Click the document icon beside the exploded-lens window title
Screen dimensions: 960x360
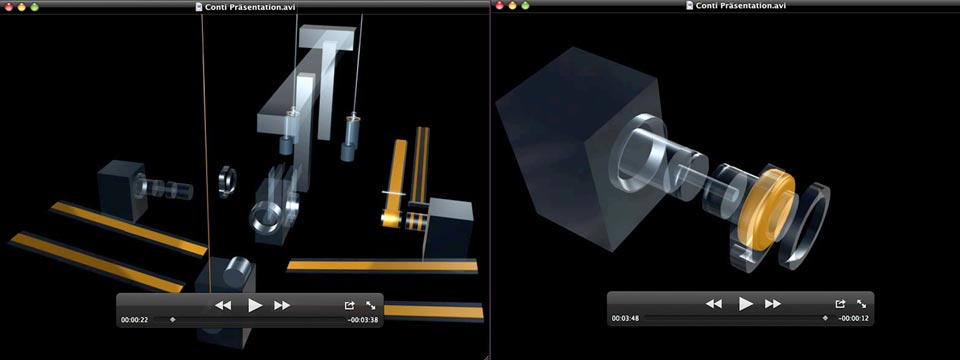click(x=689, y=6)
